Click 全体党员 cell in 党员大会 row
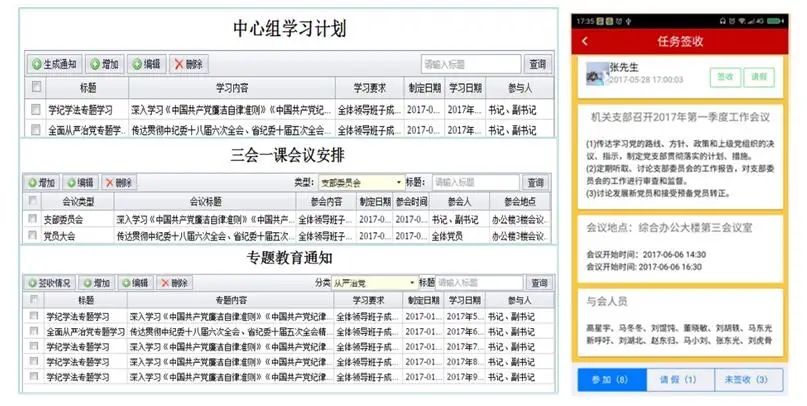This screenshot has height=406, width=807. click(447, 236)
